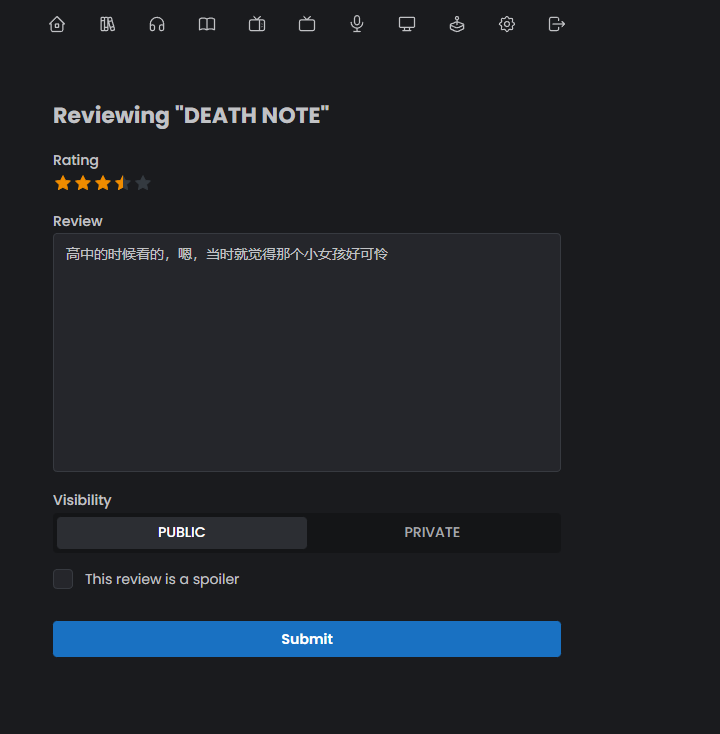720x734 pixels.
Task: Go to the Home icon
Action: tap(57, 24)
